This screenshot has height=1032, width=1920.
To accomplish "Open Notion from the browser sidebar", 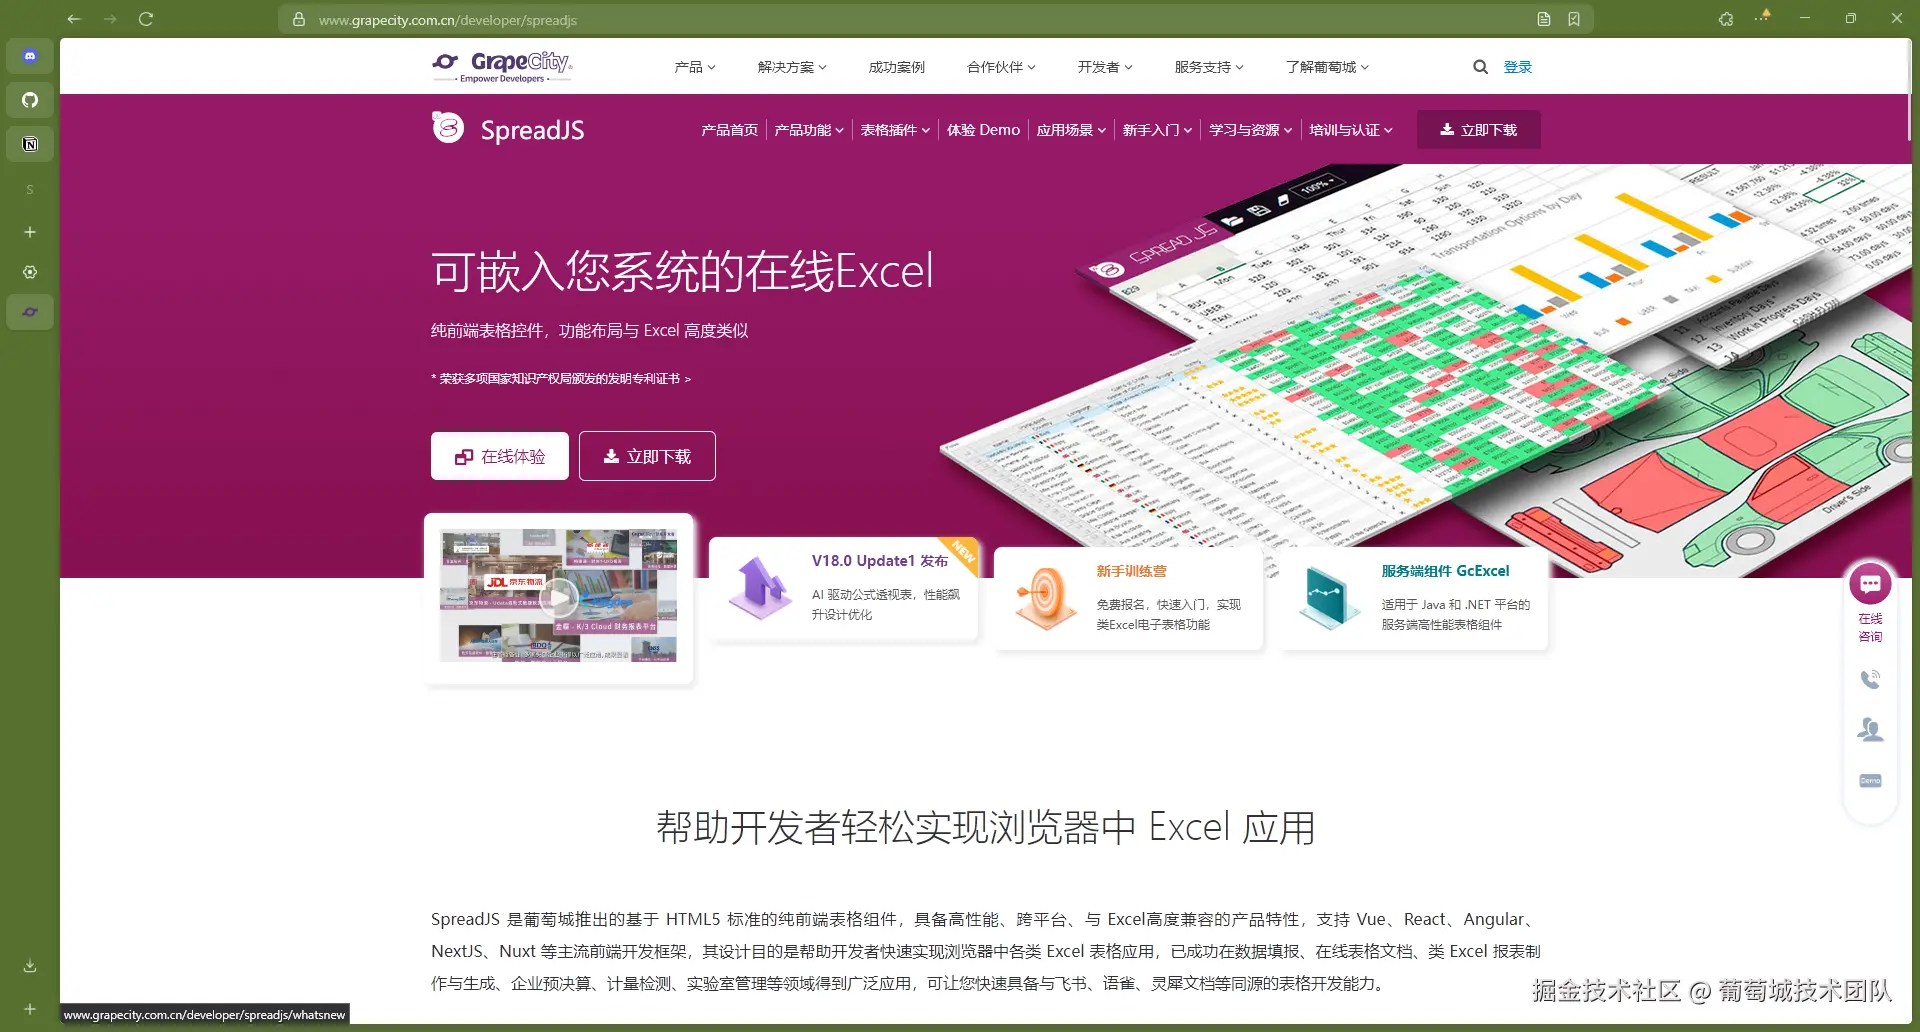I will [30, 143].
